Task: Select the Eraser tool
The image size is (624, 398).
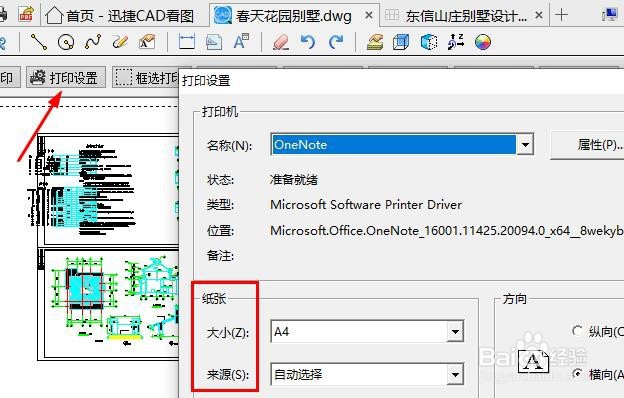Action: pos(281,42)
